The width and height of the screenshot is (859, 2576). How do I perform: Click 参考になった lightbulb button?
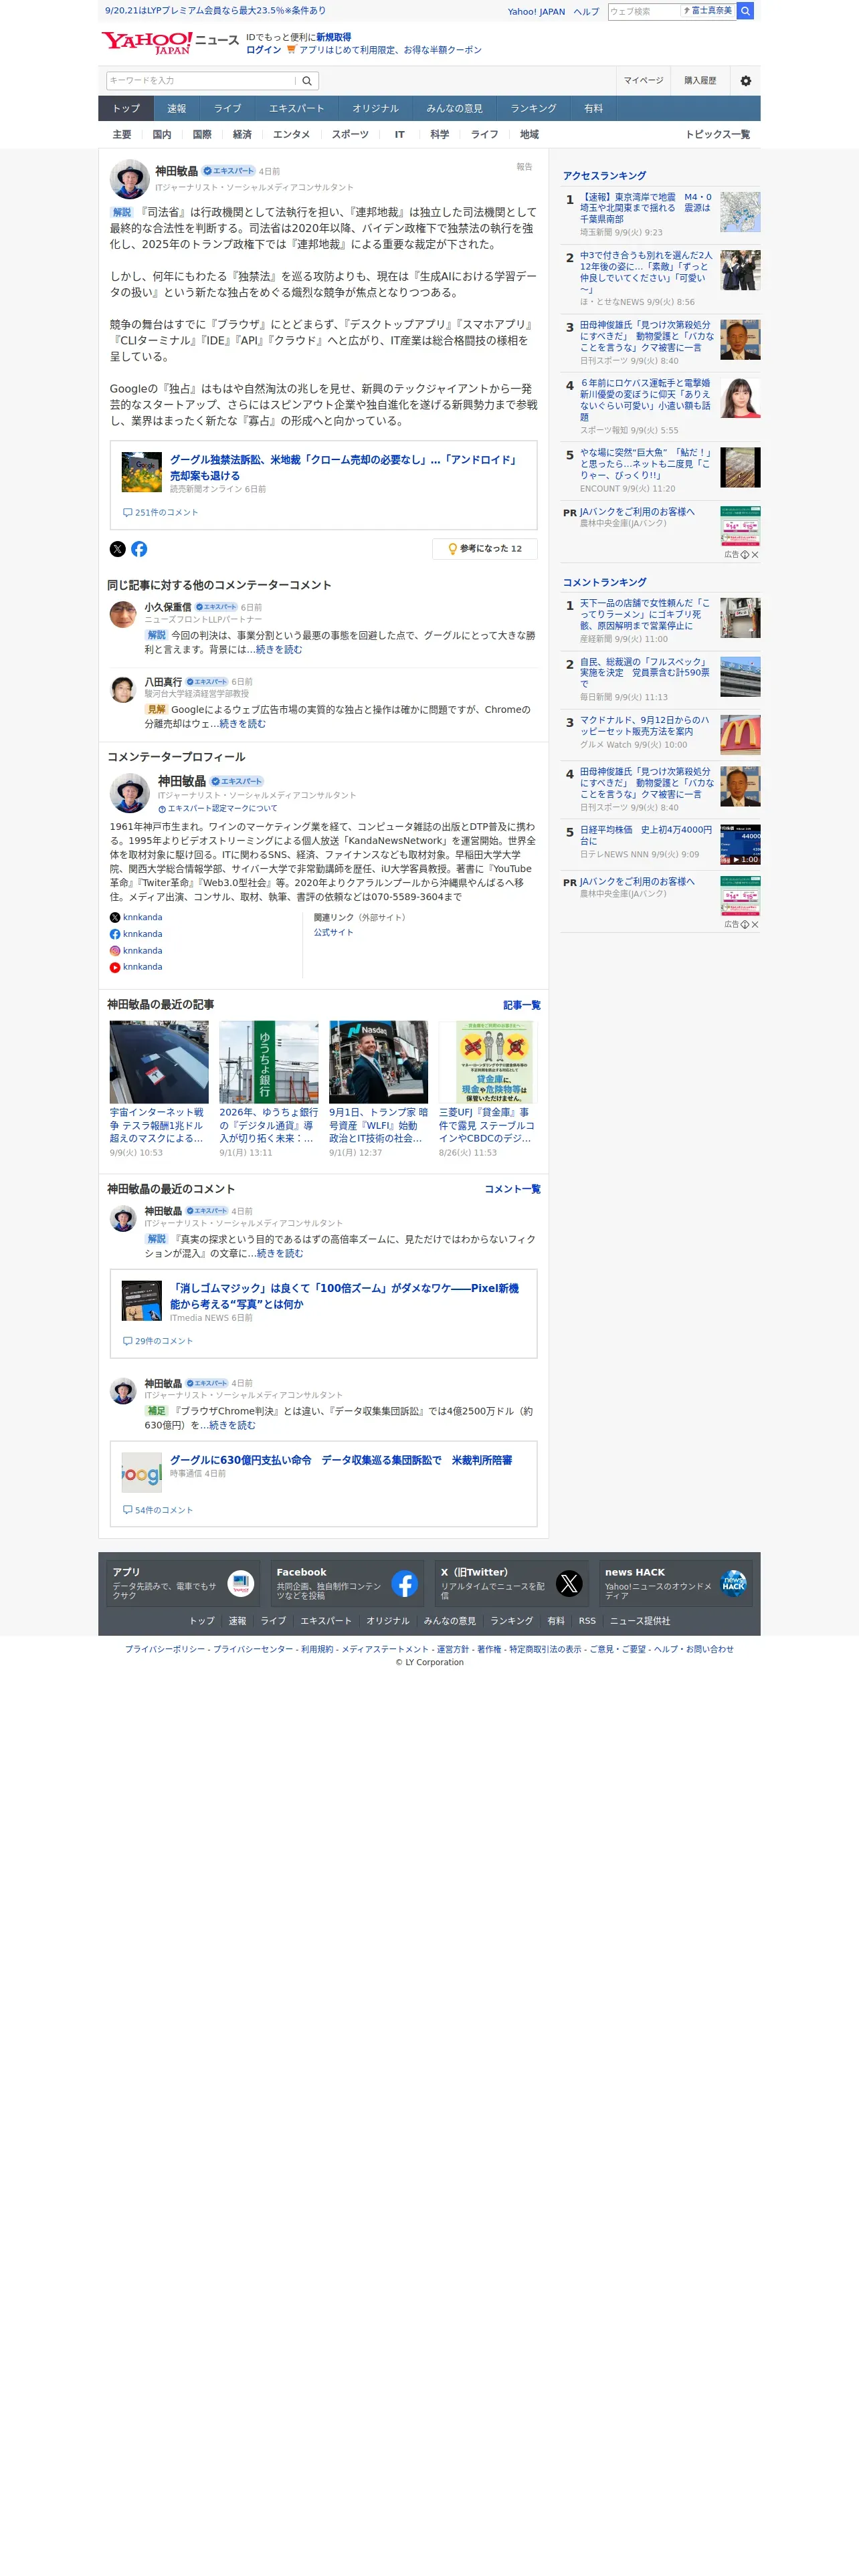pyautogui.click(x=485, y=549)
